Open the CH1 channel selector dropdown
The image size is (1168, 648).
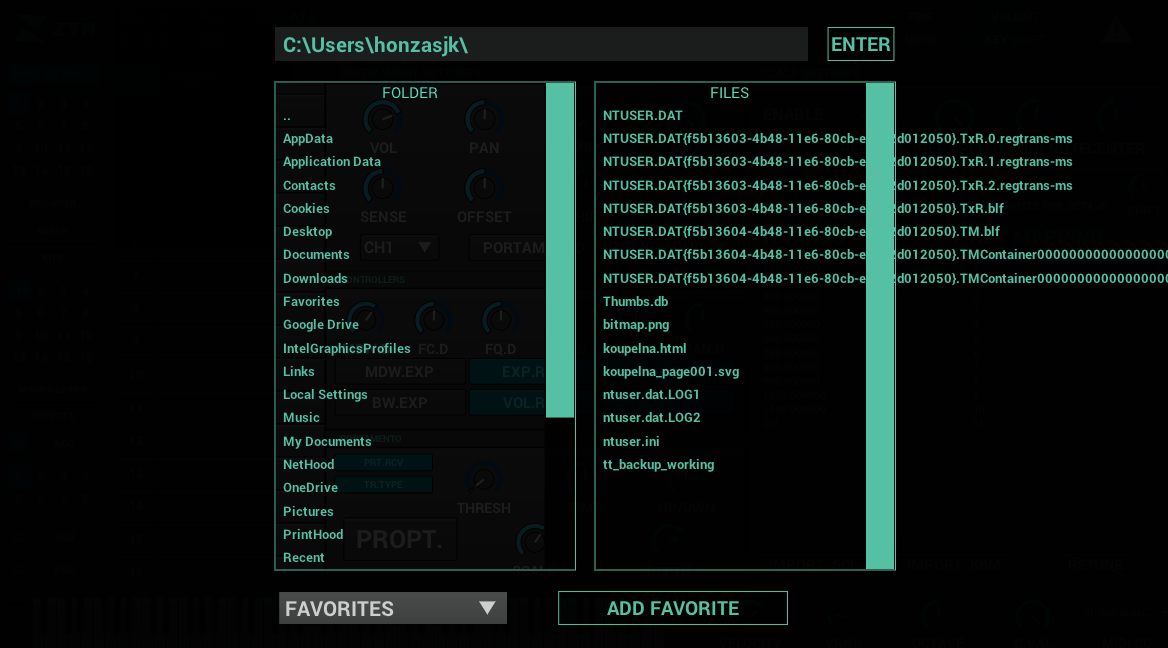pos(399,247)
